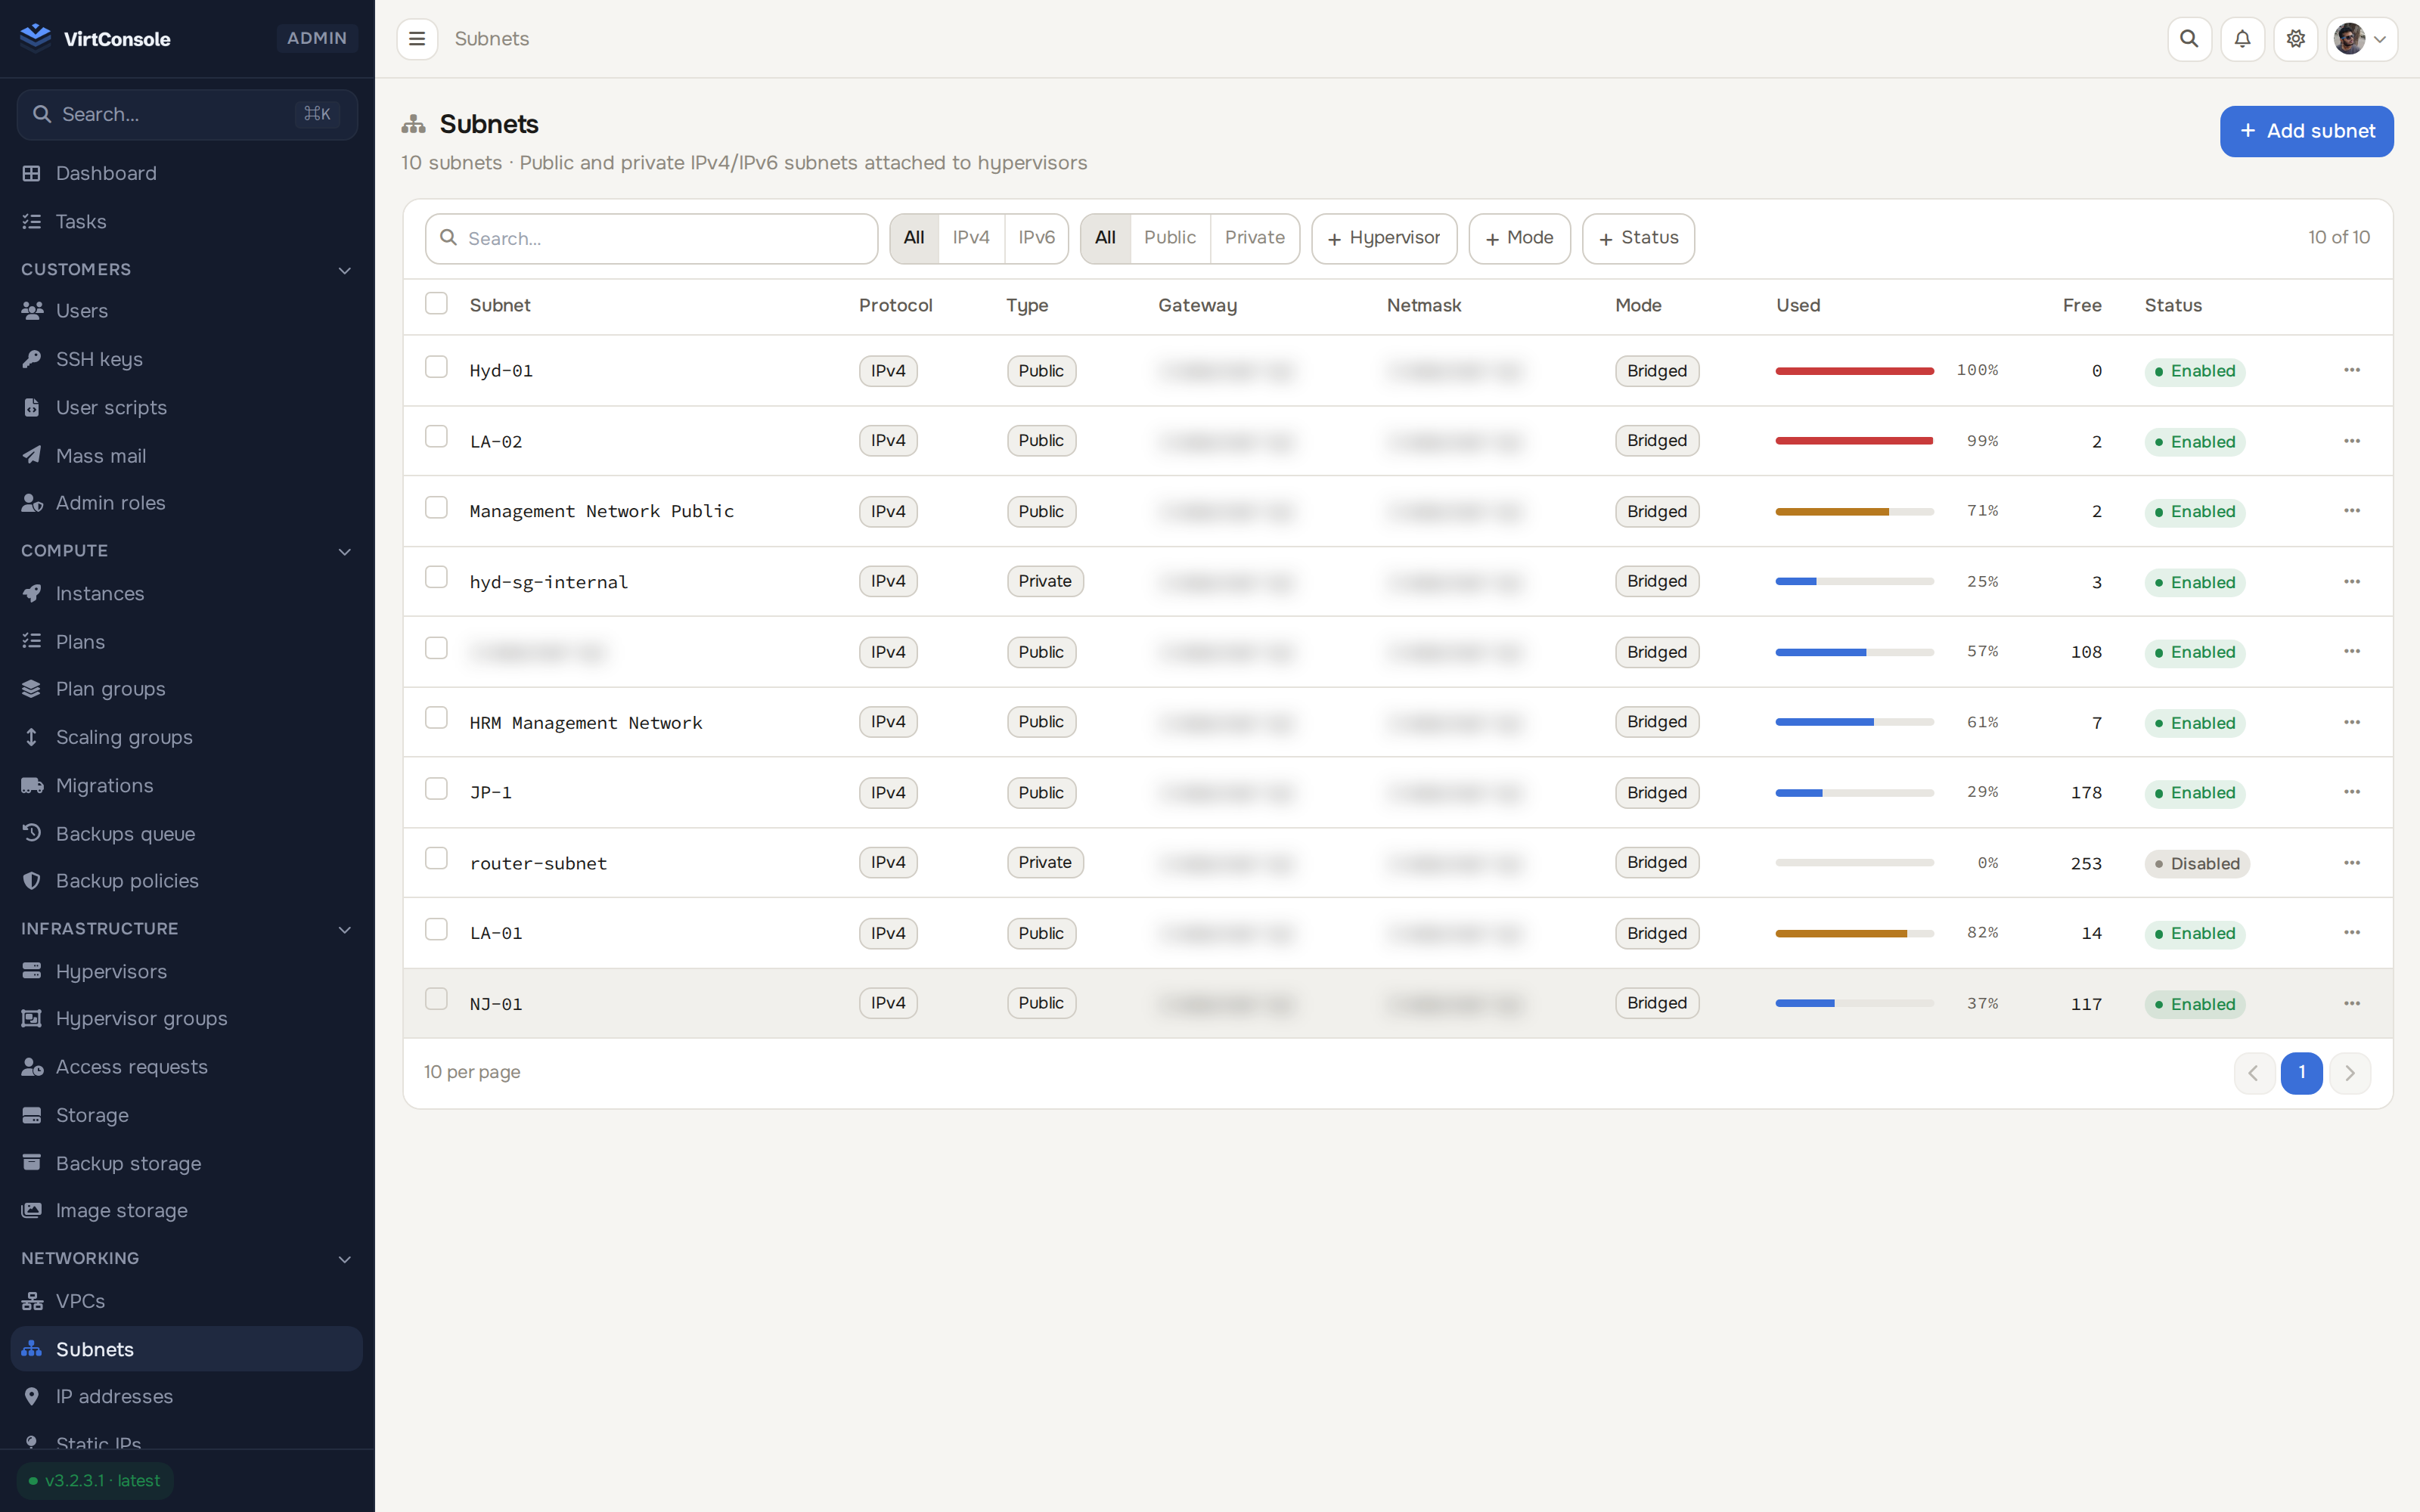
Task: Open row actions menu for Hyd-01
Action: [2351, 370]
